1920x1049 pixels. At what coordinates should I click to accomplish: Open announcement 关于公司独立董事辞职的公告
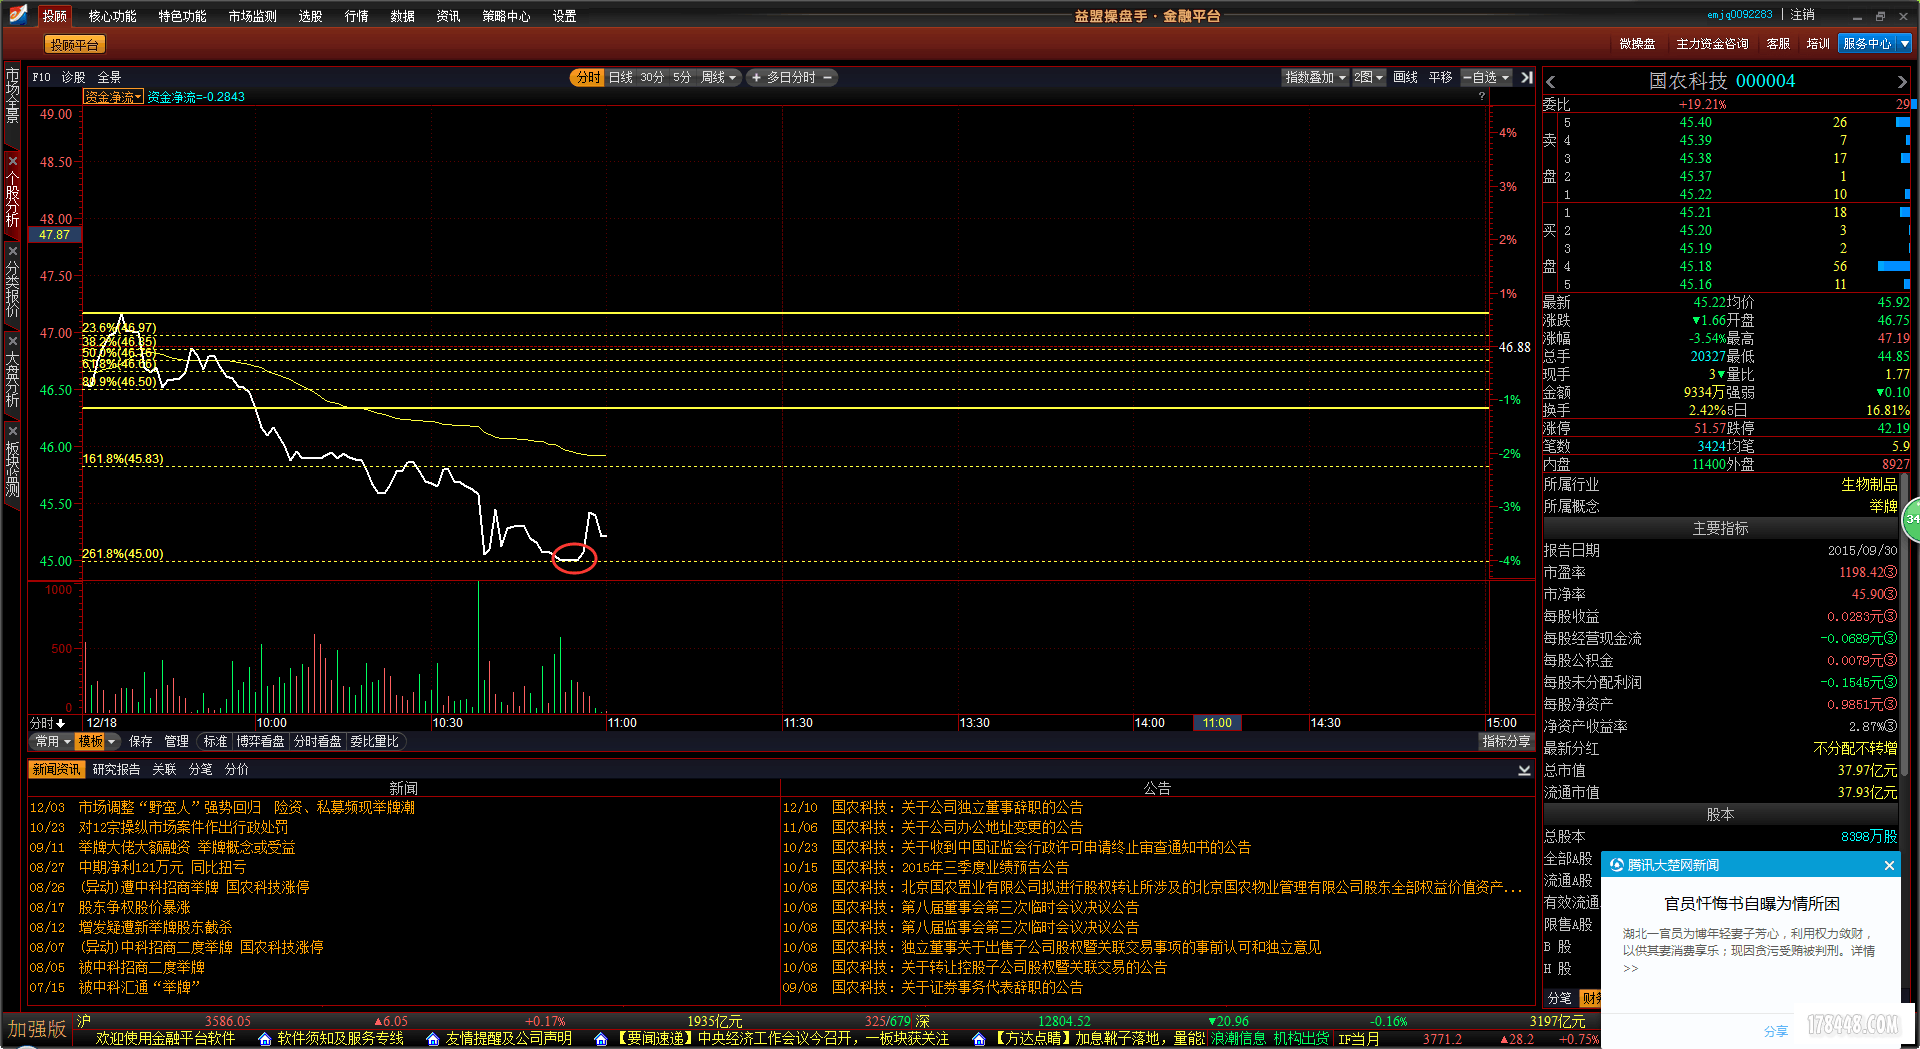click(x=992, y=807)
